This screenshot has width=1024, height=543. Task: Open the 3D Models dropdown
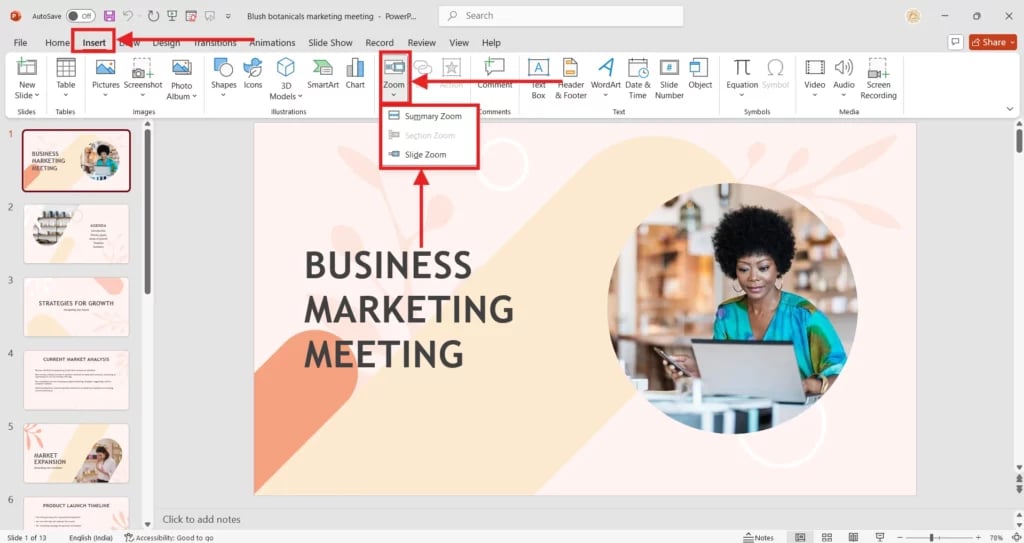pyautogui.click(x=286, y=96)
